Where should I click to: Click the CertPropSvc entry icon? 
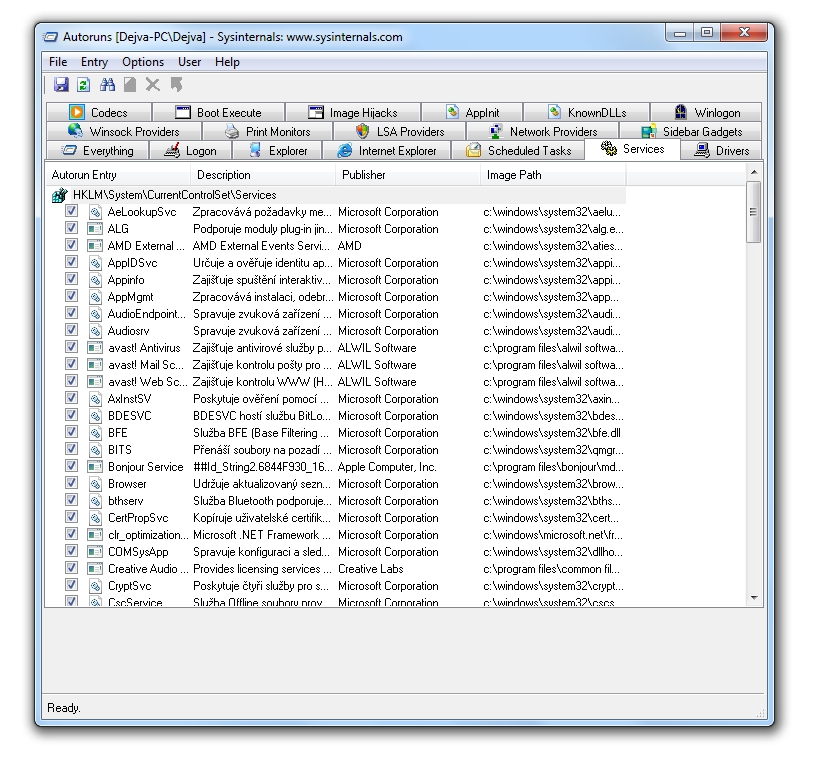coord(95,517)
